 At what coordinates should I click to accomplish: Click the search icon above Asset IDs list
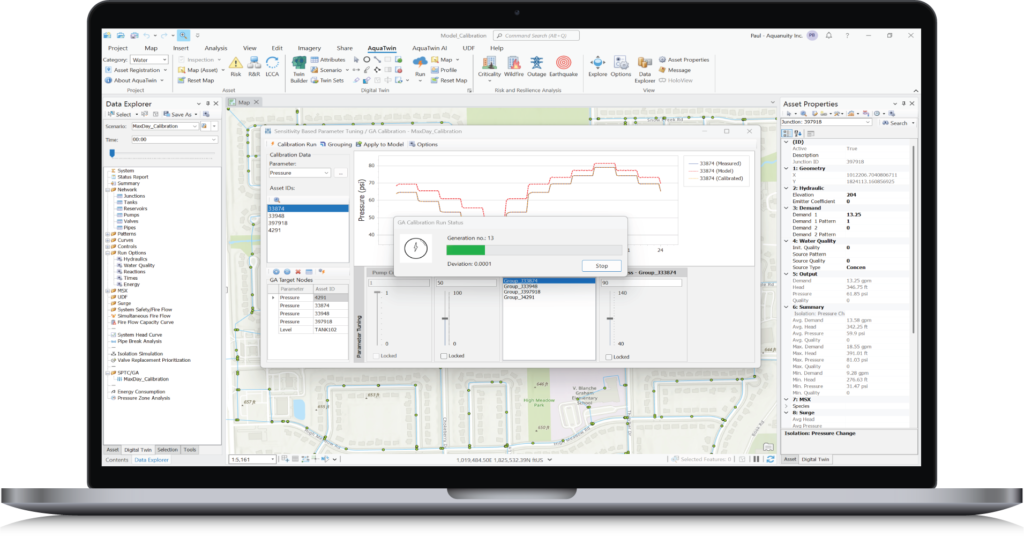(x=277, y=199)
